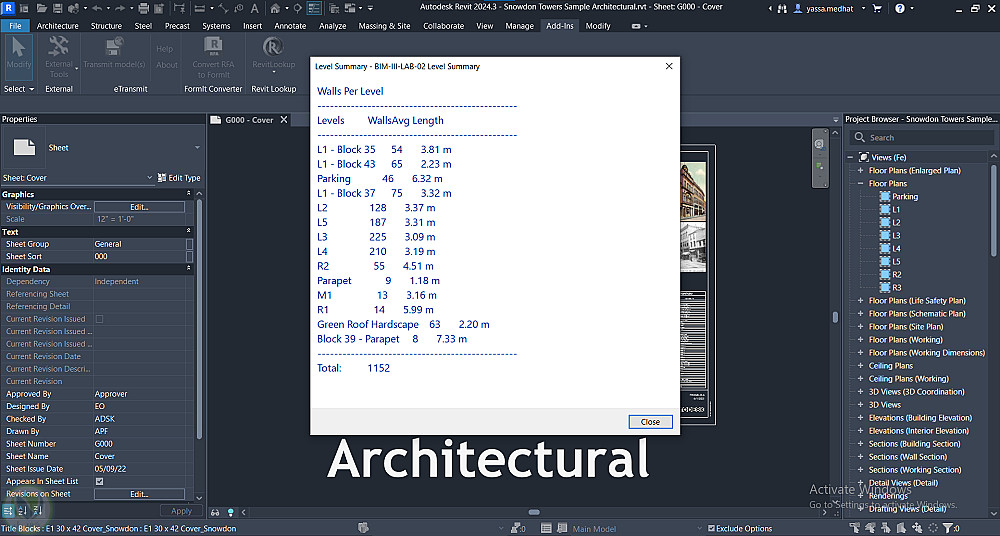
Task: Click the Properties panel vertical scrollbar
Action: point(199,319)
